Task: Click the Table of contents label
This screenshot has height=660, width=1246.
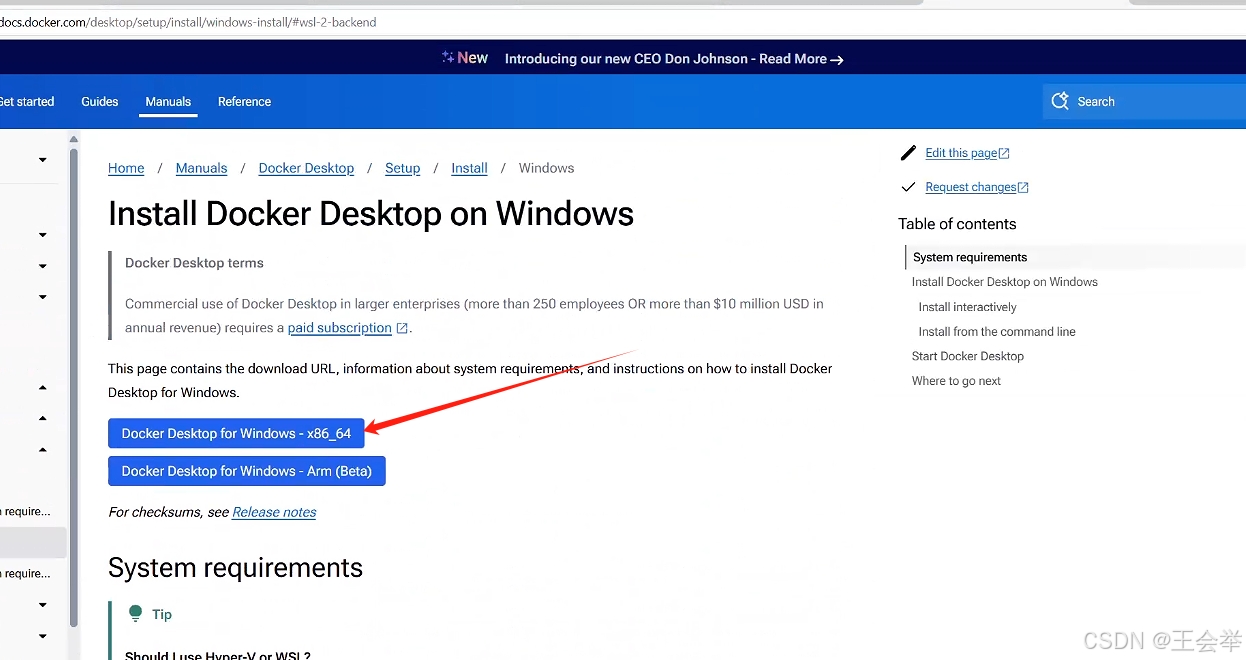Action: (x=957, y=224)
